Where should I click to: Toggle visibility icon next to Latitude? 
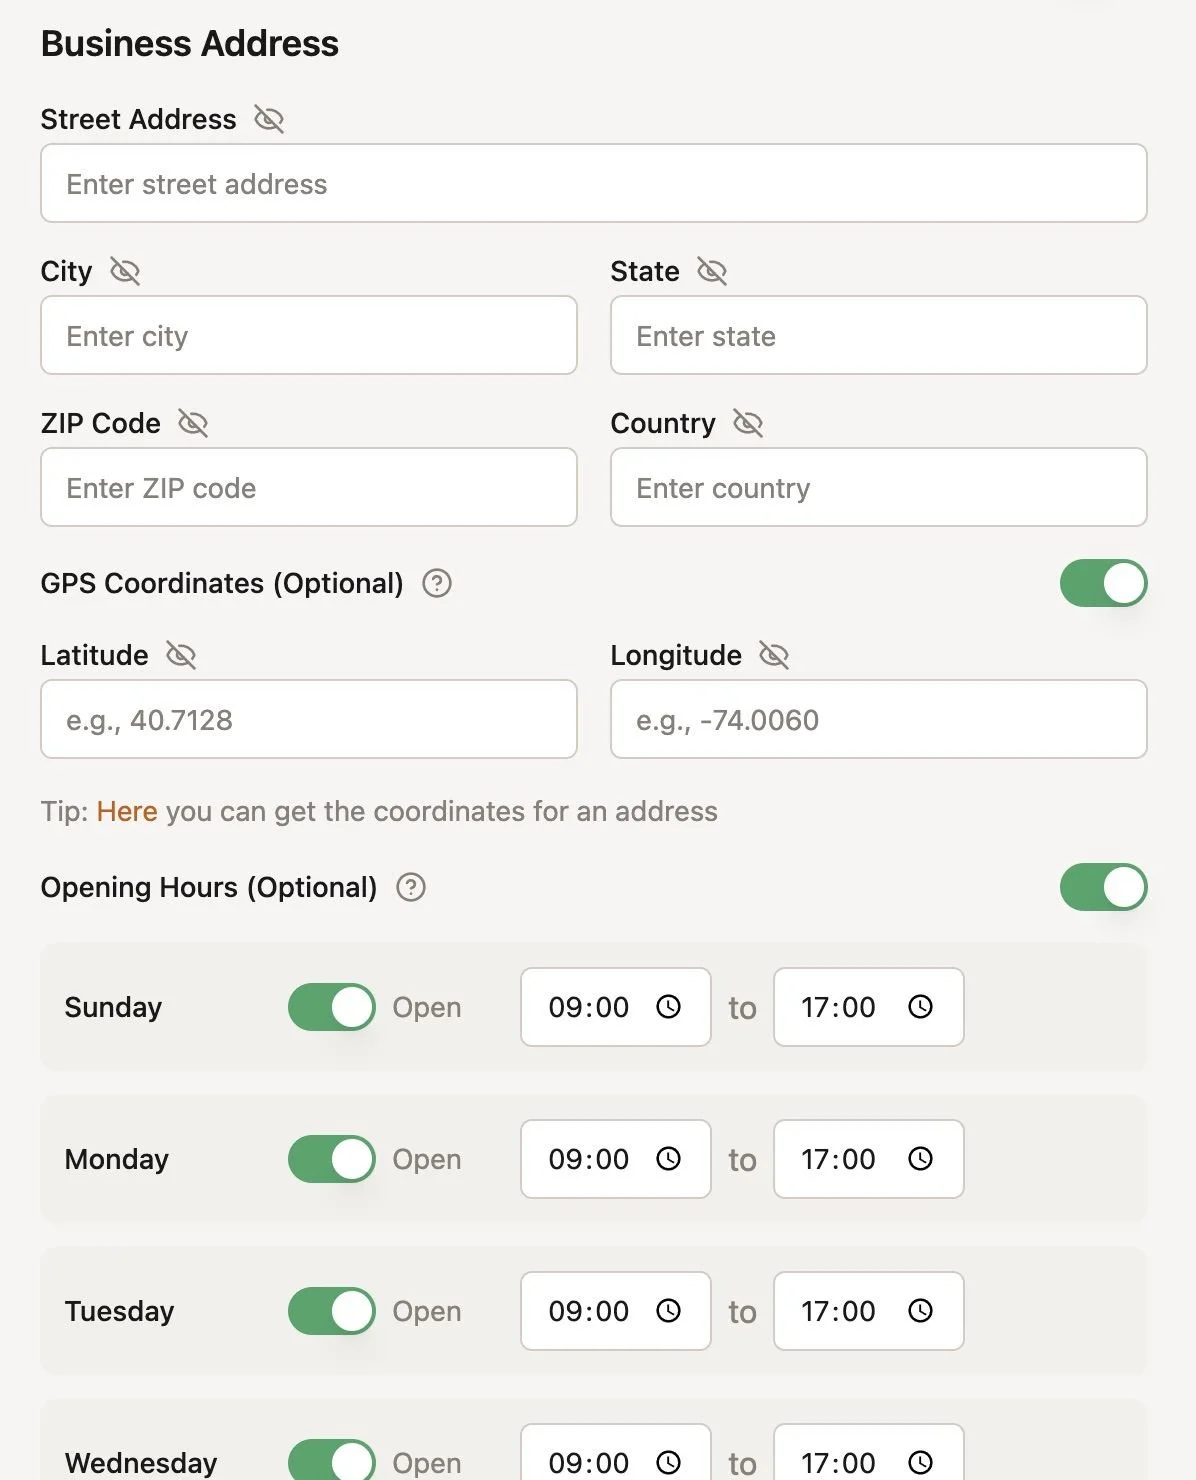coord(181,656)
